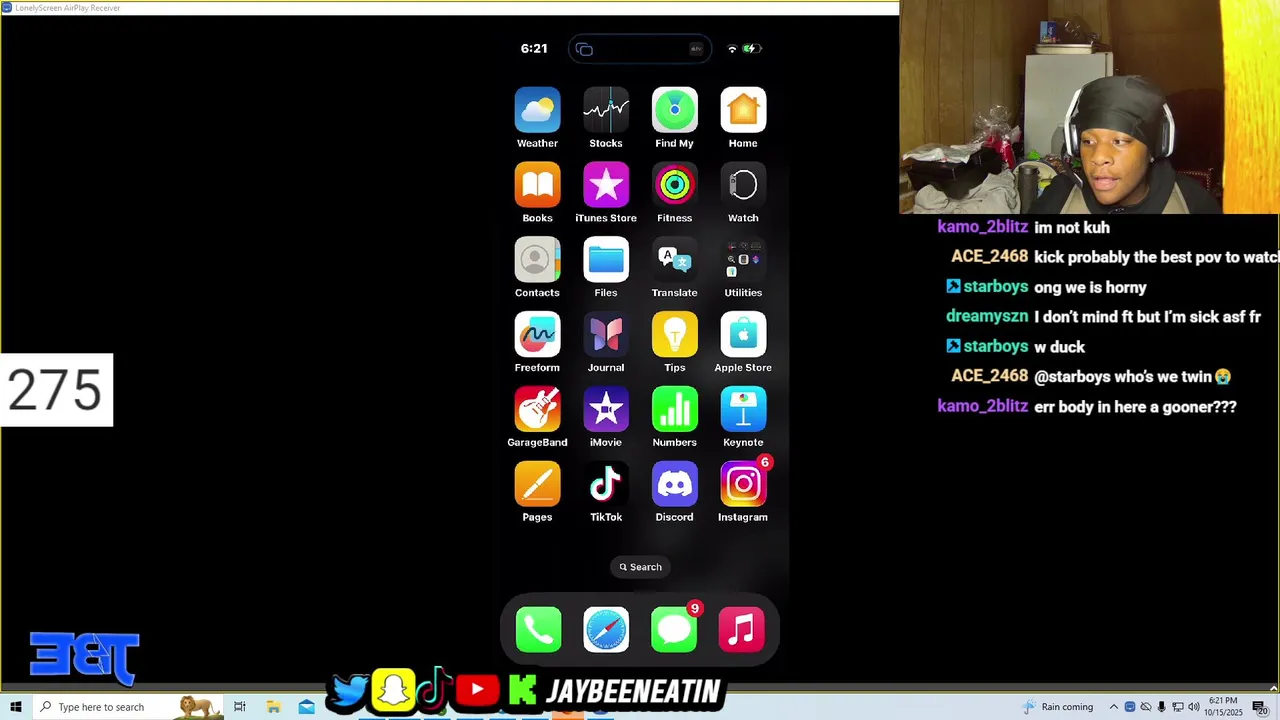
Task: Open the Keynote app
Action: pos(743,410)
